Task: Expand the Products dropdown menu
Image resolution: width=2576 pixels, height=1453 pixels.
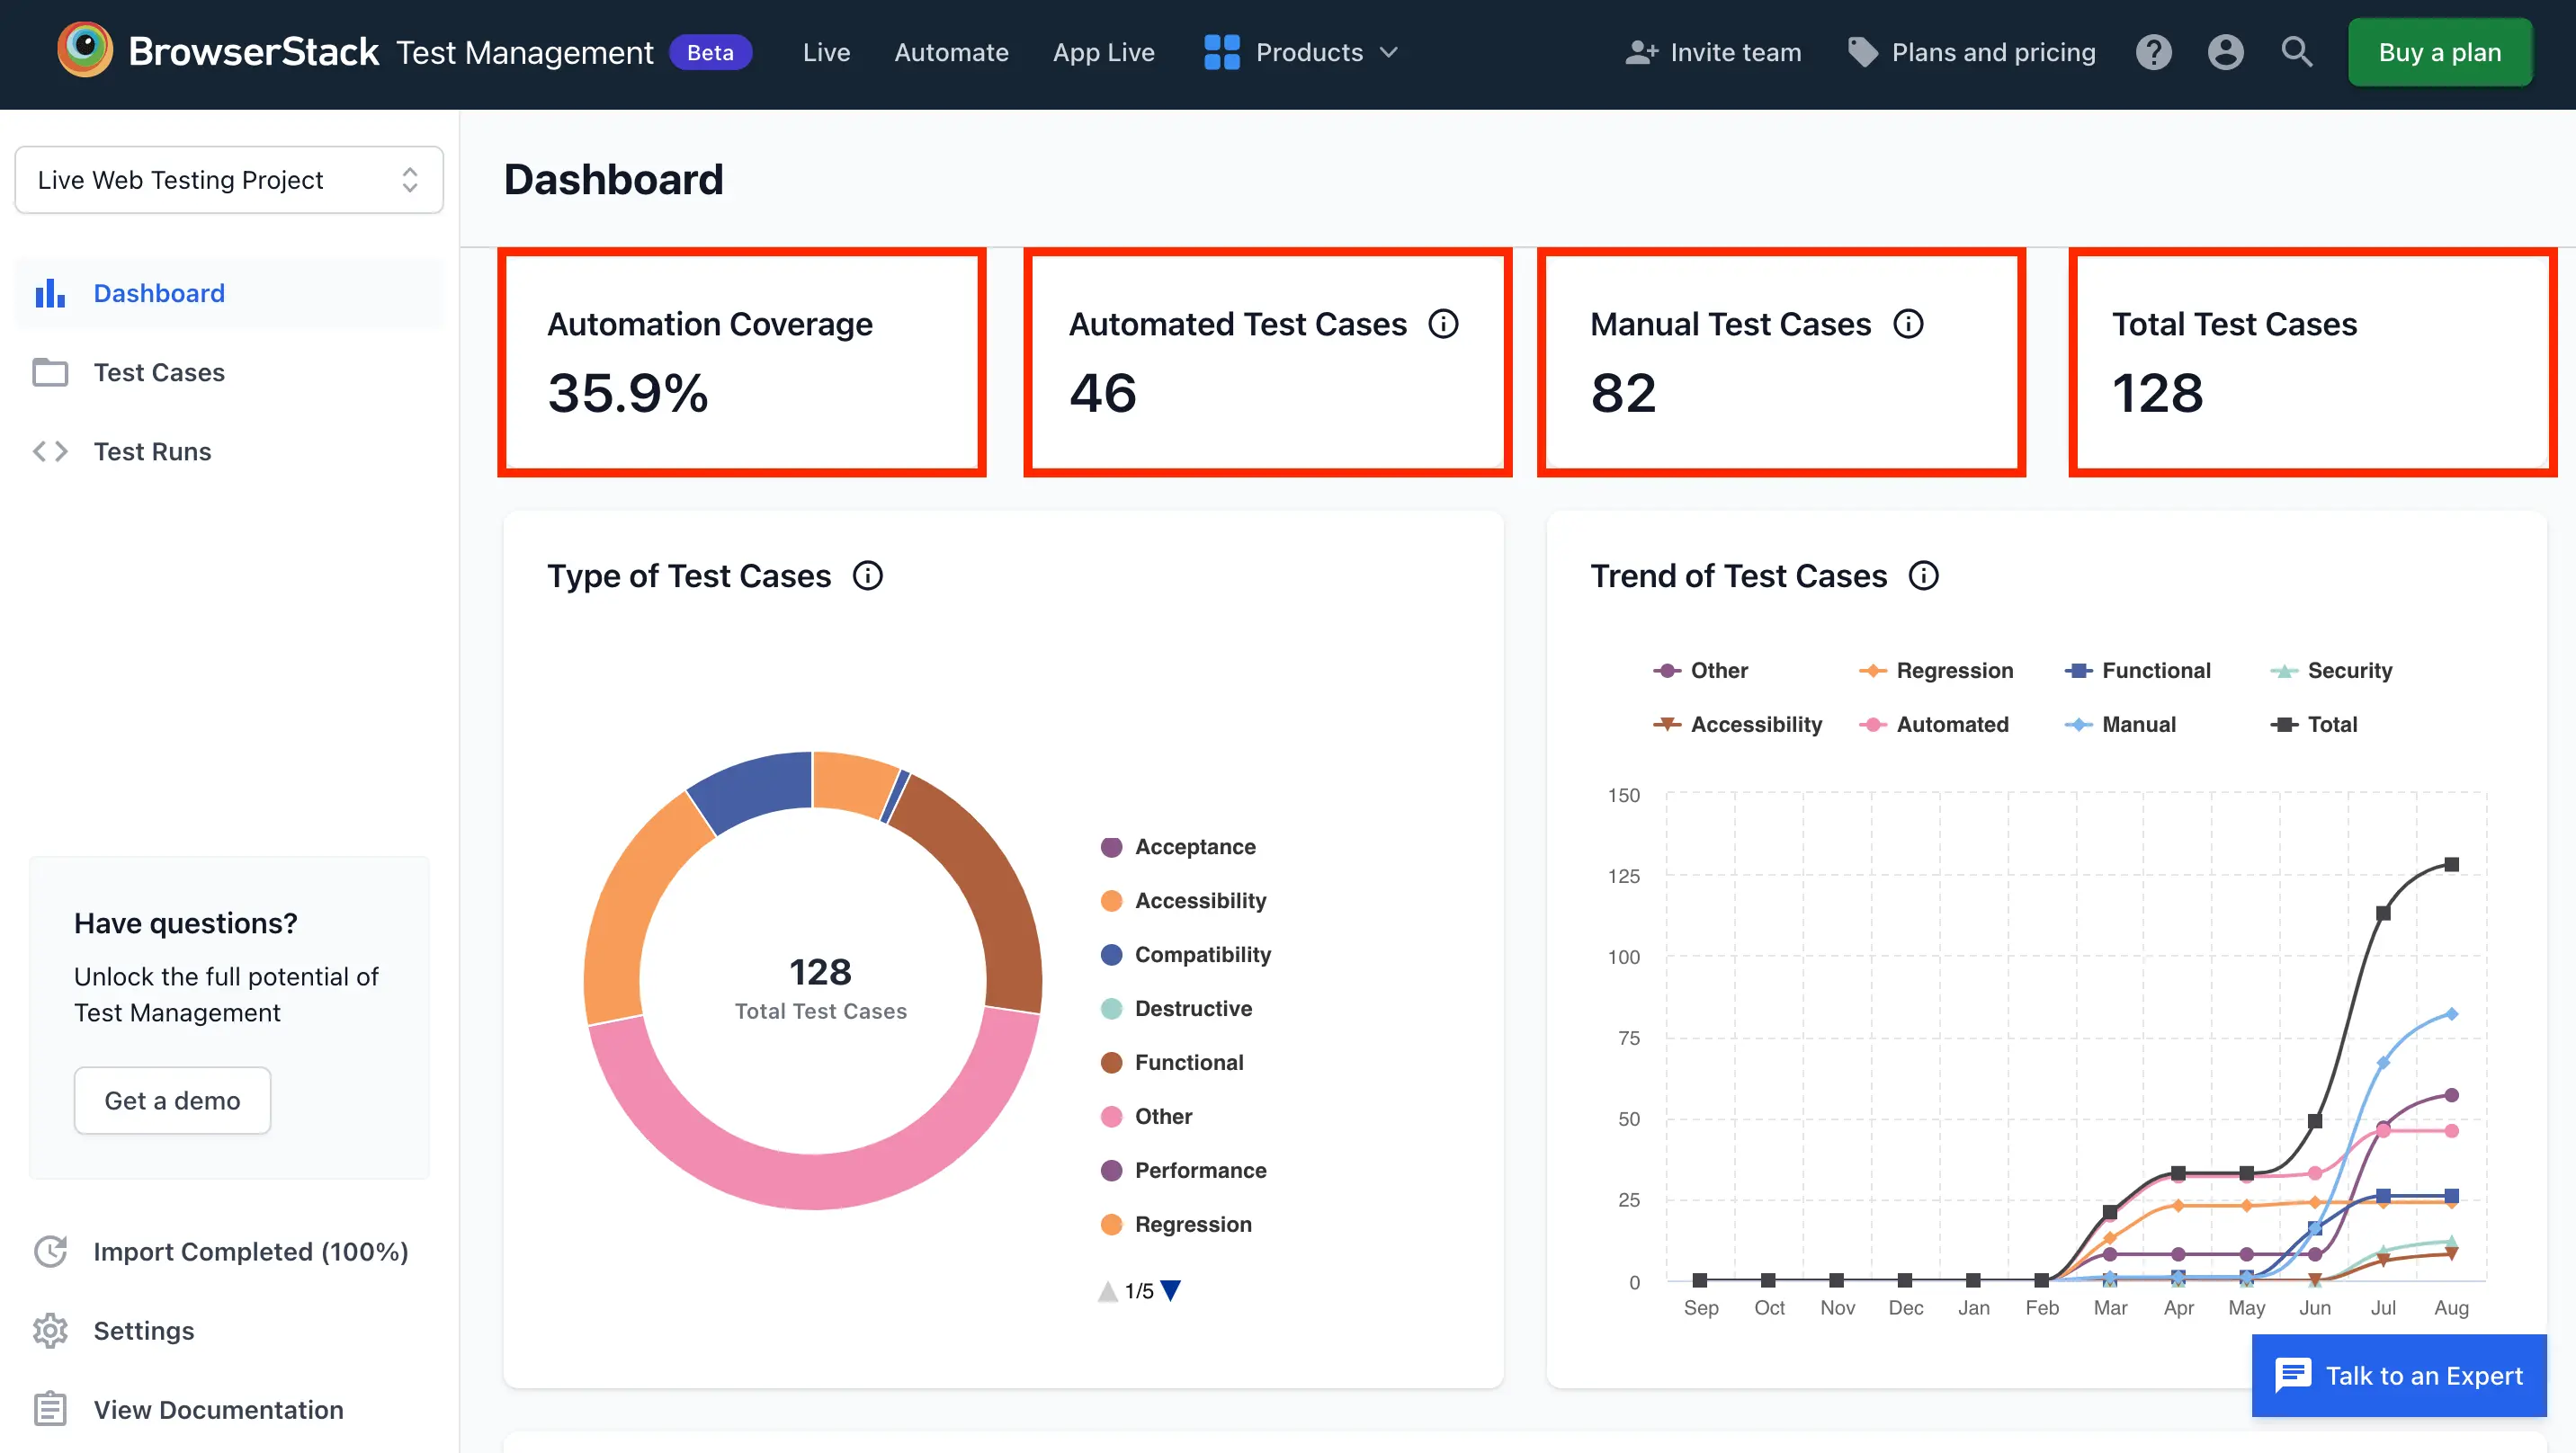Action: 1300,52
